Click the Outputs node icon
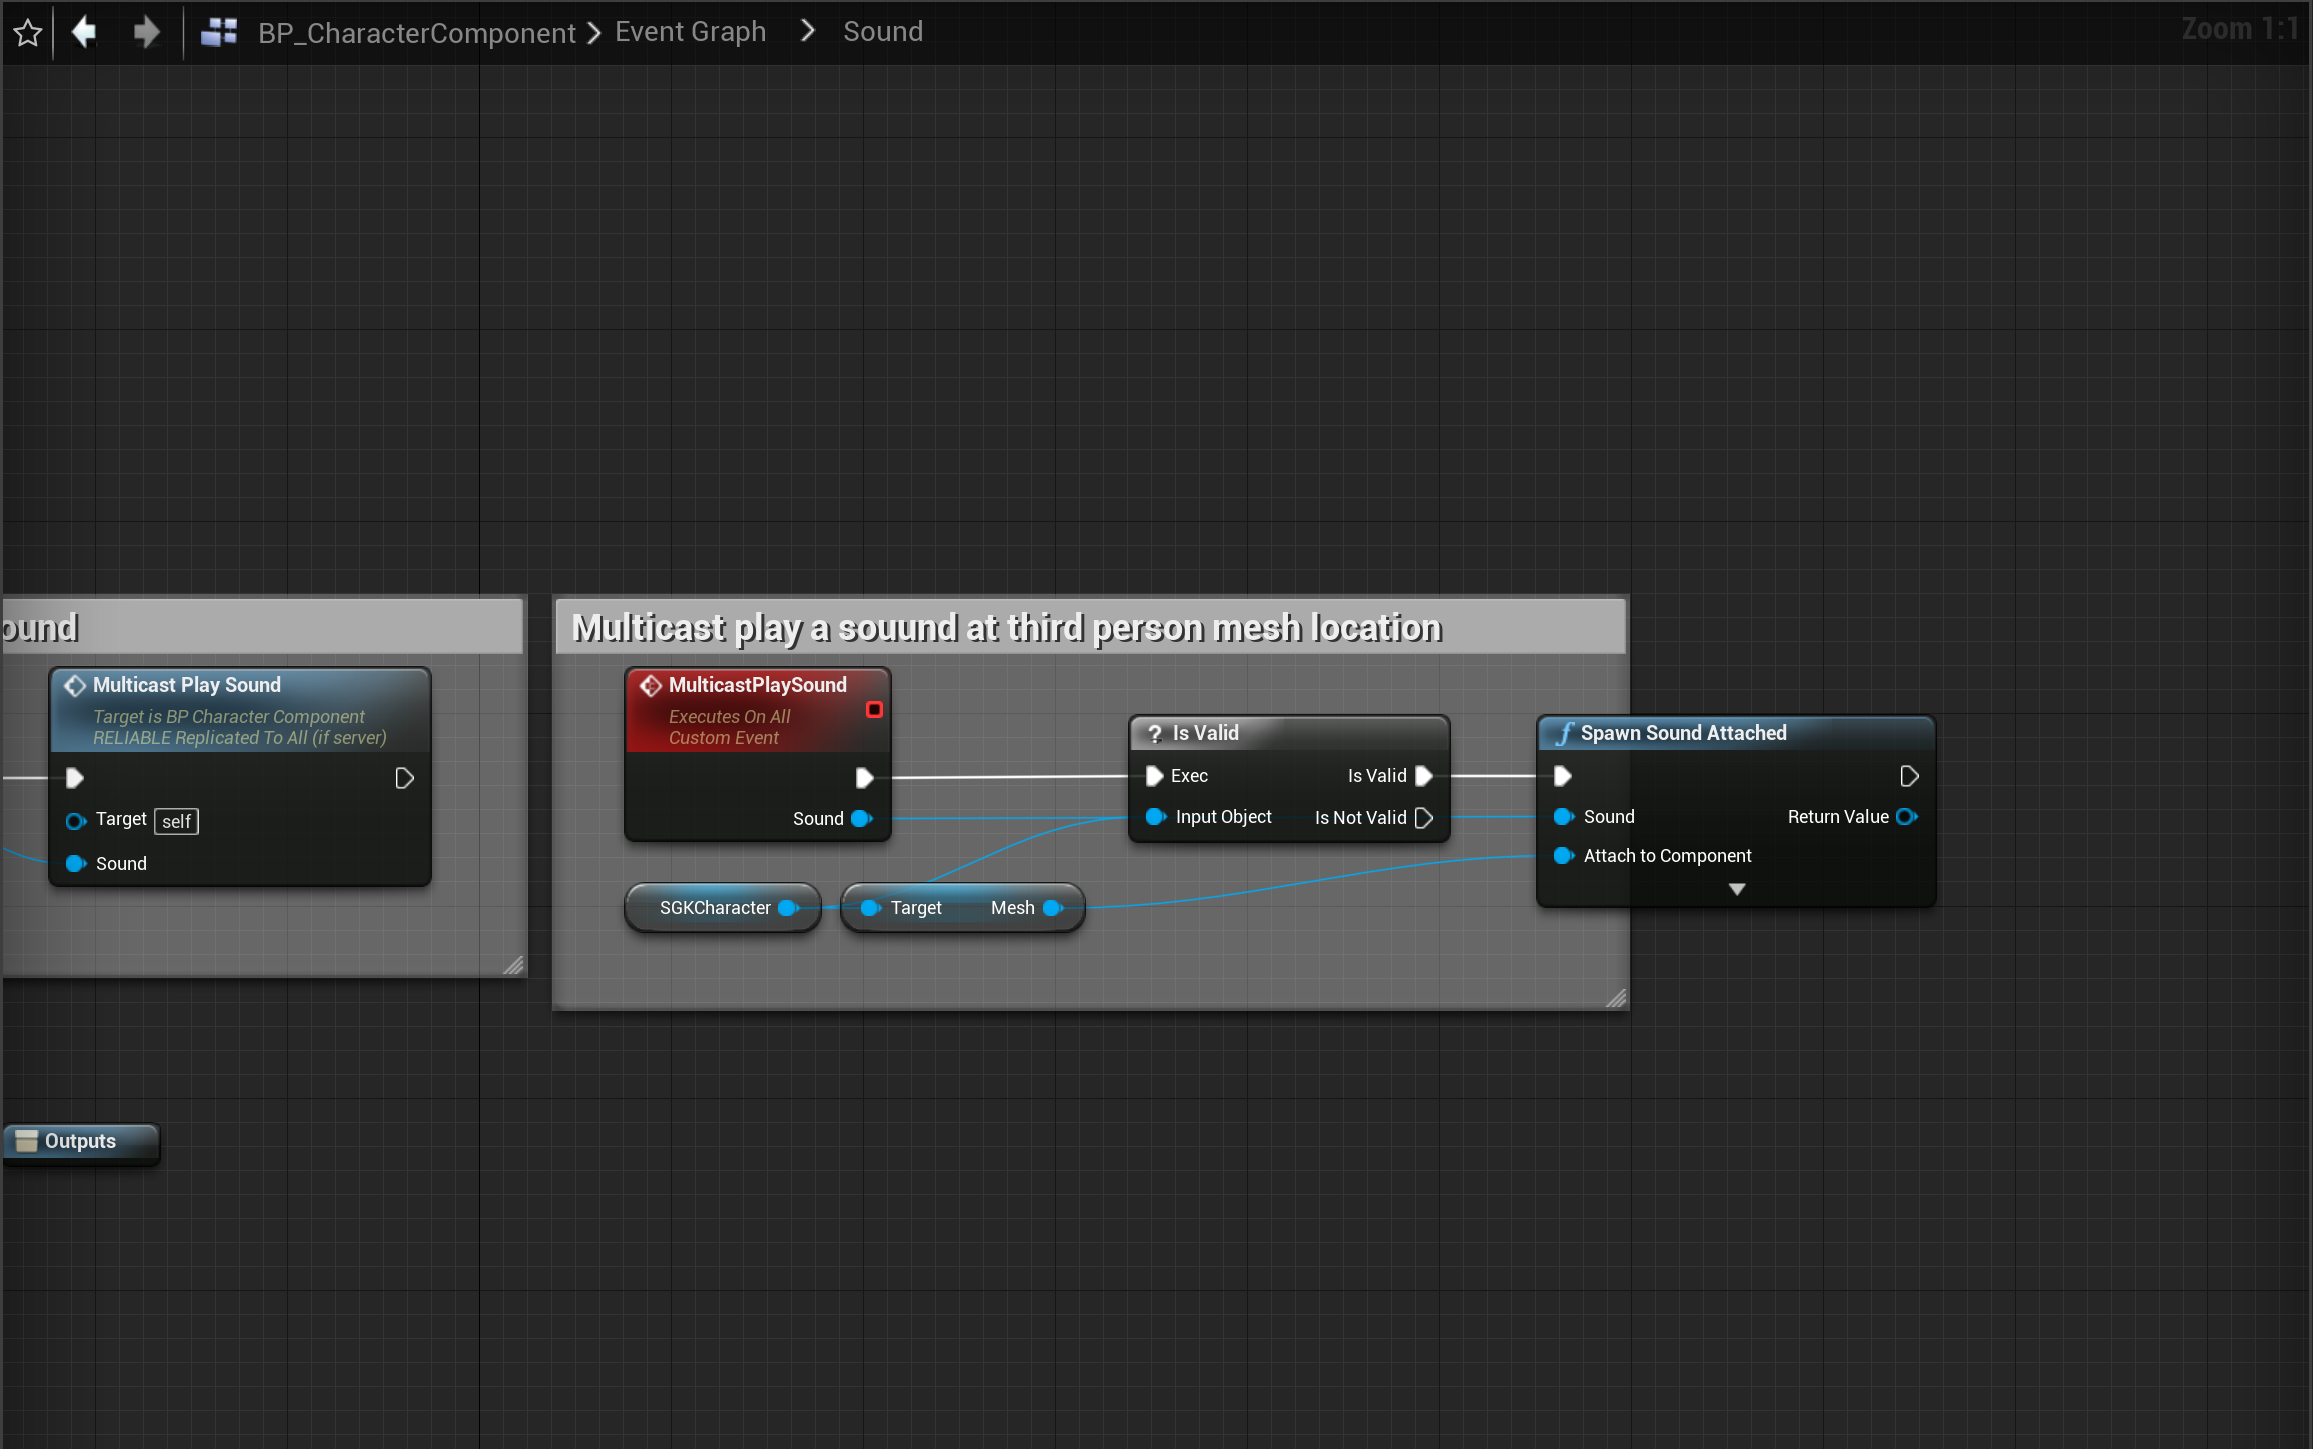 point(27,1141)
